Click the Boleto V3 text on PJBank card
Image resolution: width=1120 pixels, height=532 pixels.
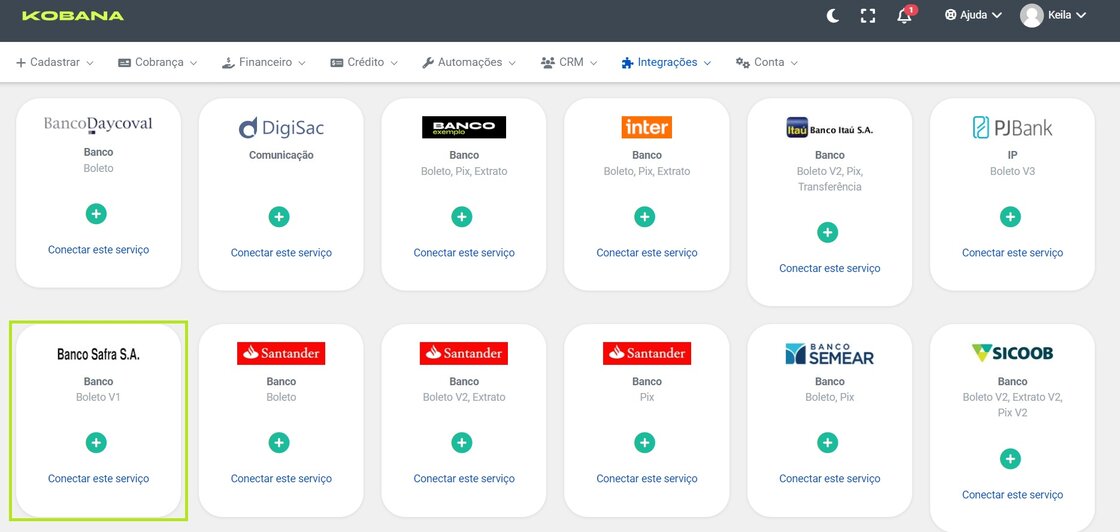1013,171
